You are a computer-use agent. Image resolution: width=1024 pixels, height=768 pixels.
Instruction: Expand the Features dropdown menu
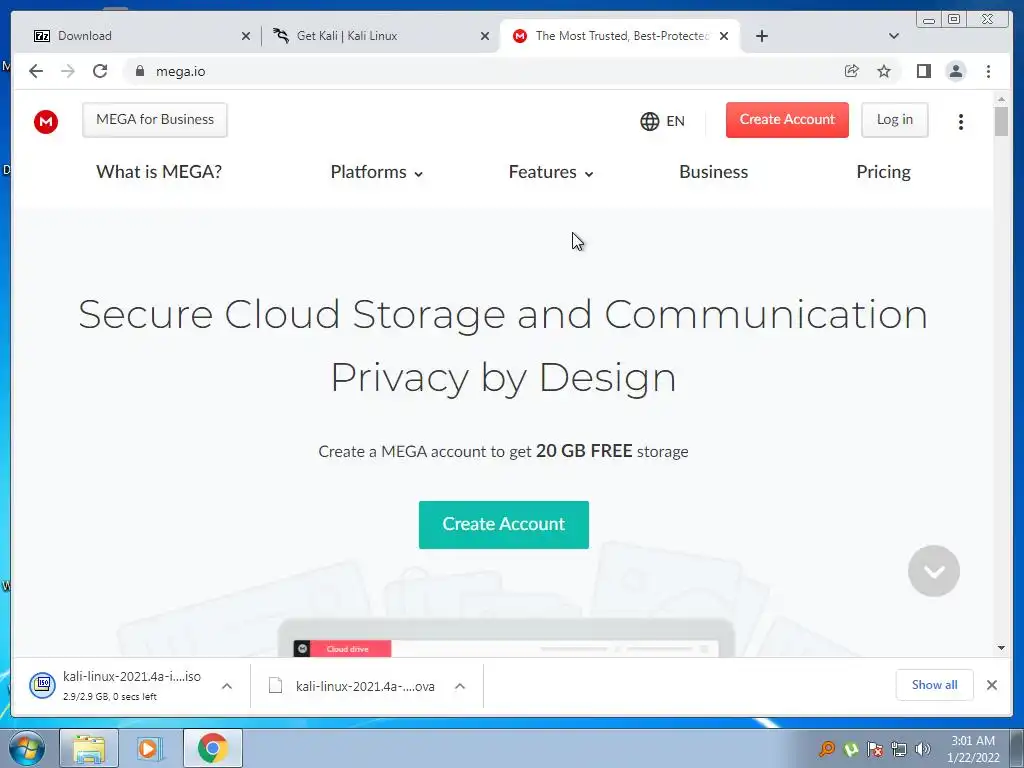tap(551, 172)
